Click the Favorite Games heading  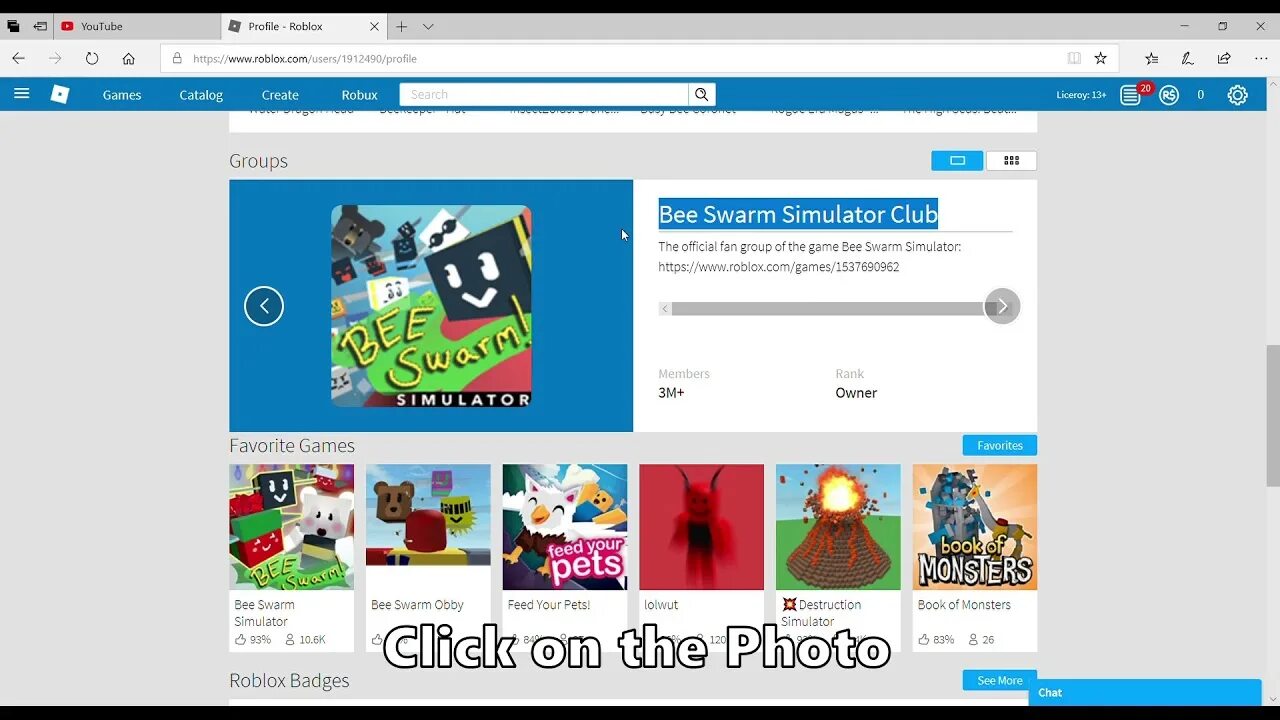tap(292, 446)
